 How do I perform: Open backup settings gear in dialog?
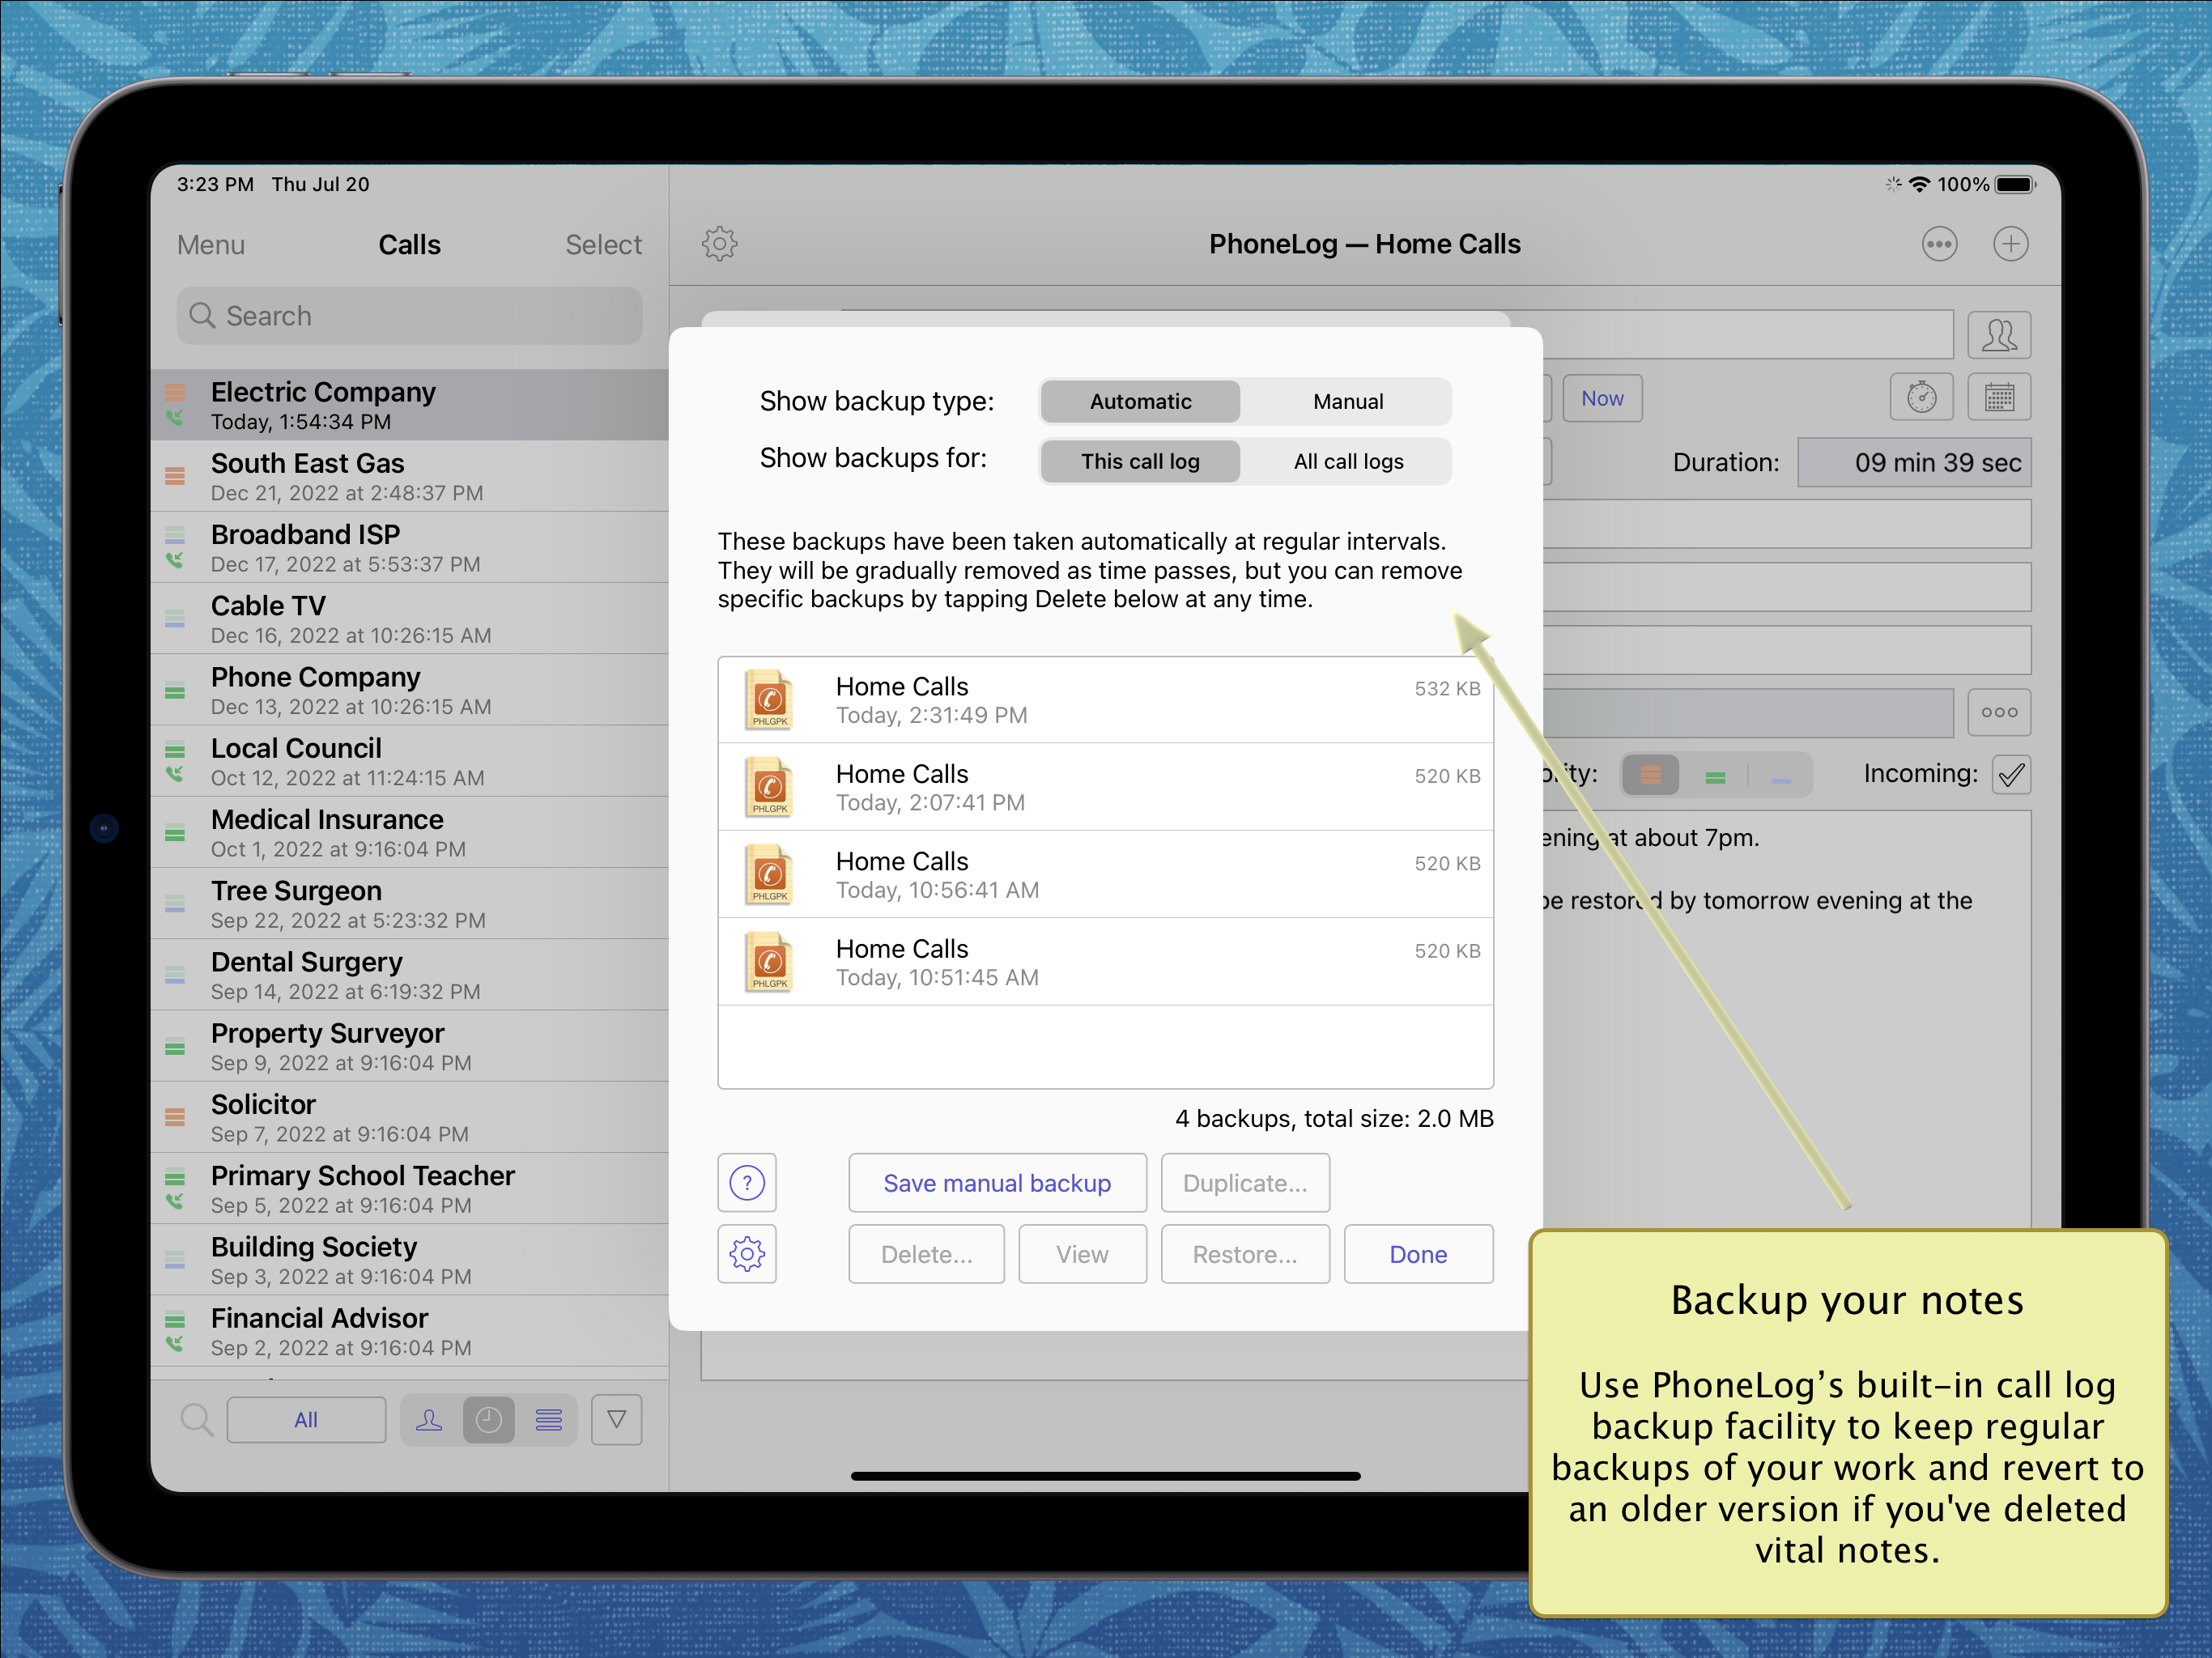(747, 1254)
